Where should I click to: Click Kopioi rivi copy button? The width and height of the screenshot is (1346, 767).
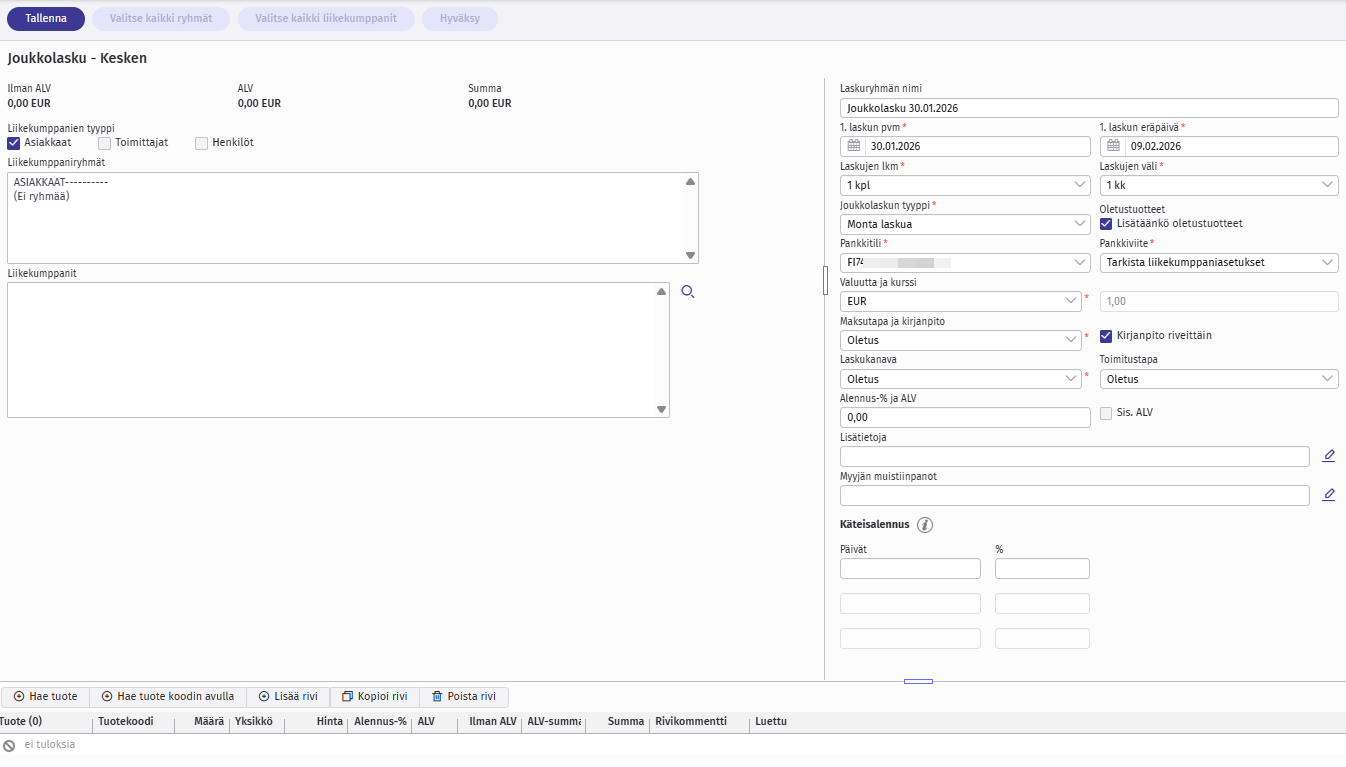(374, 697)
